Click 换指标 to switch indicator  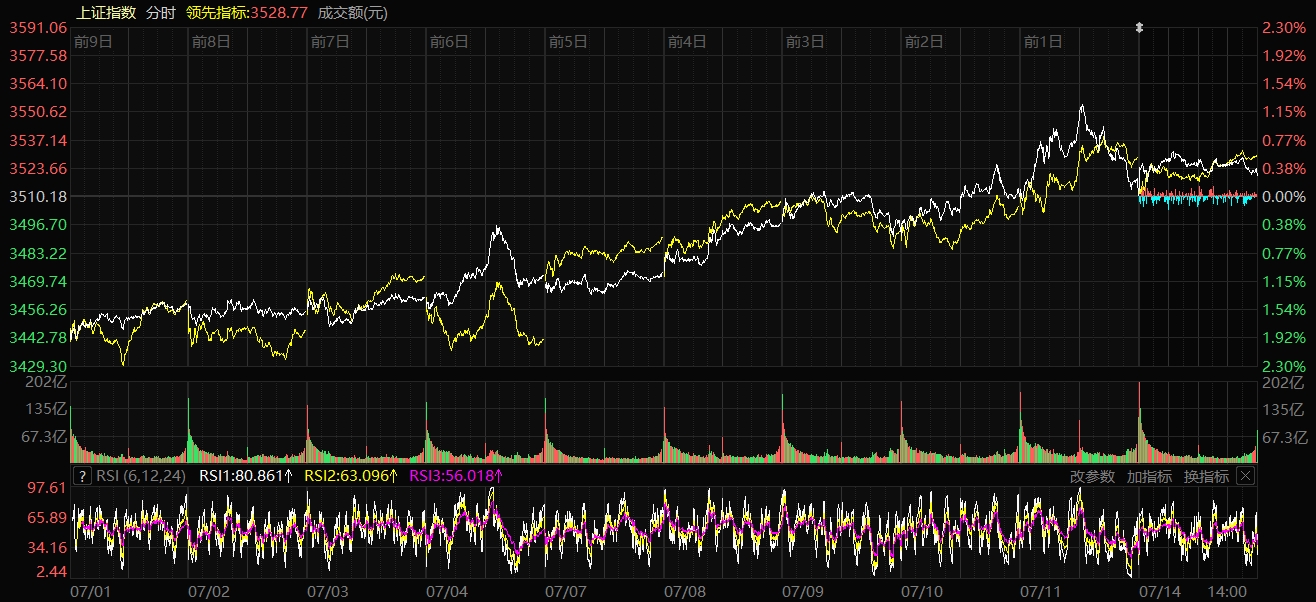(x=1206, y=476)
